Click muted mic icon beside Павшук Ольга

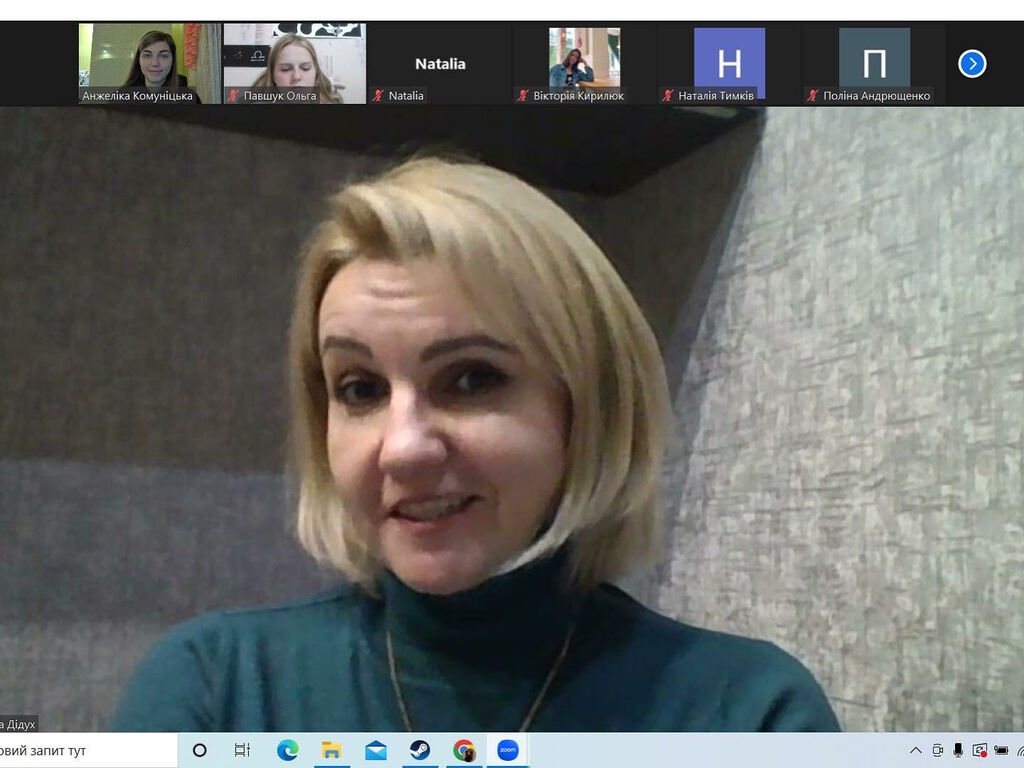click(234, 96)
